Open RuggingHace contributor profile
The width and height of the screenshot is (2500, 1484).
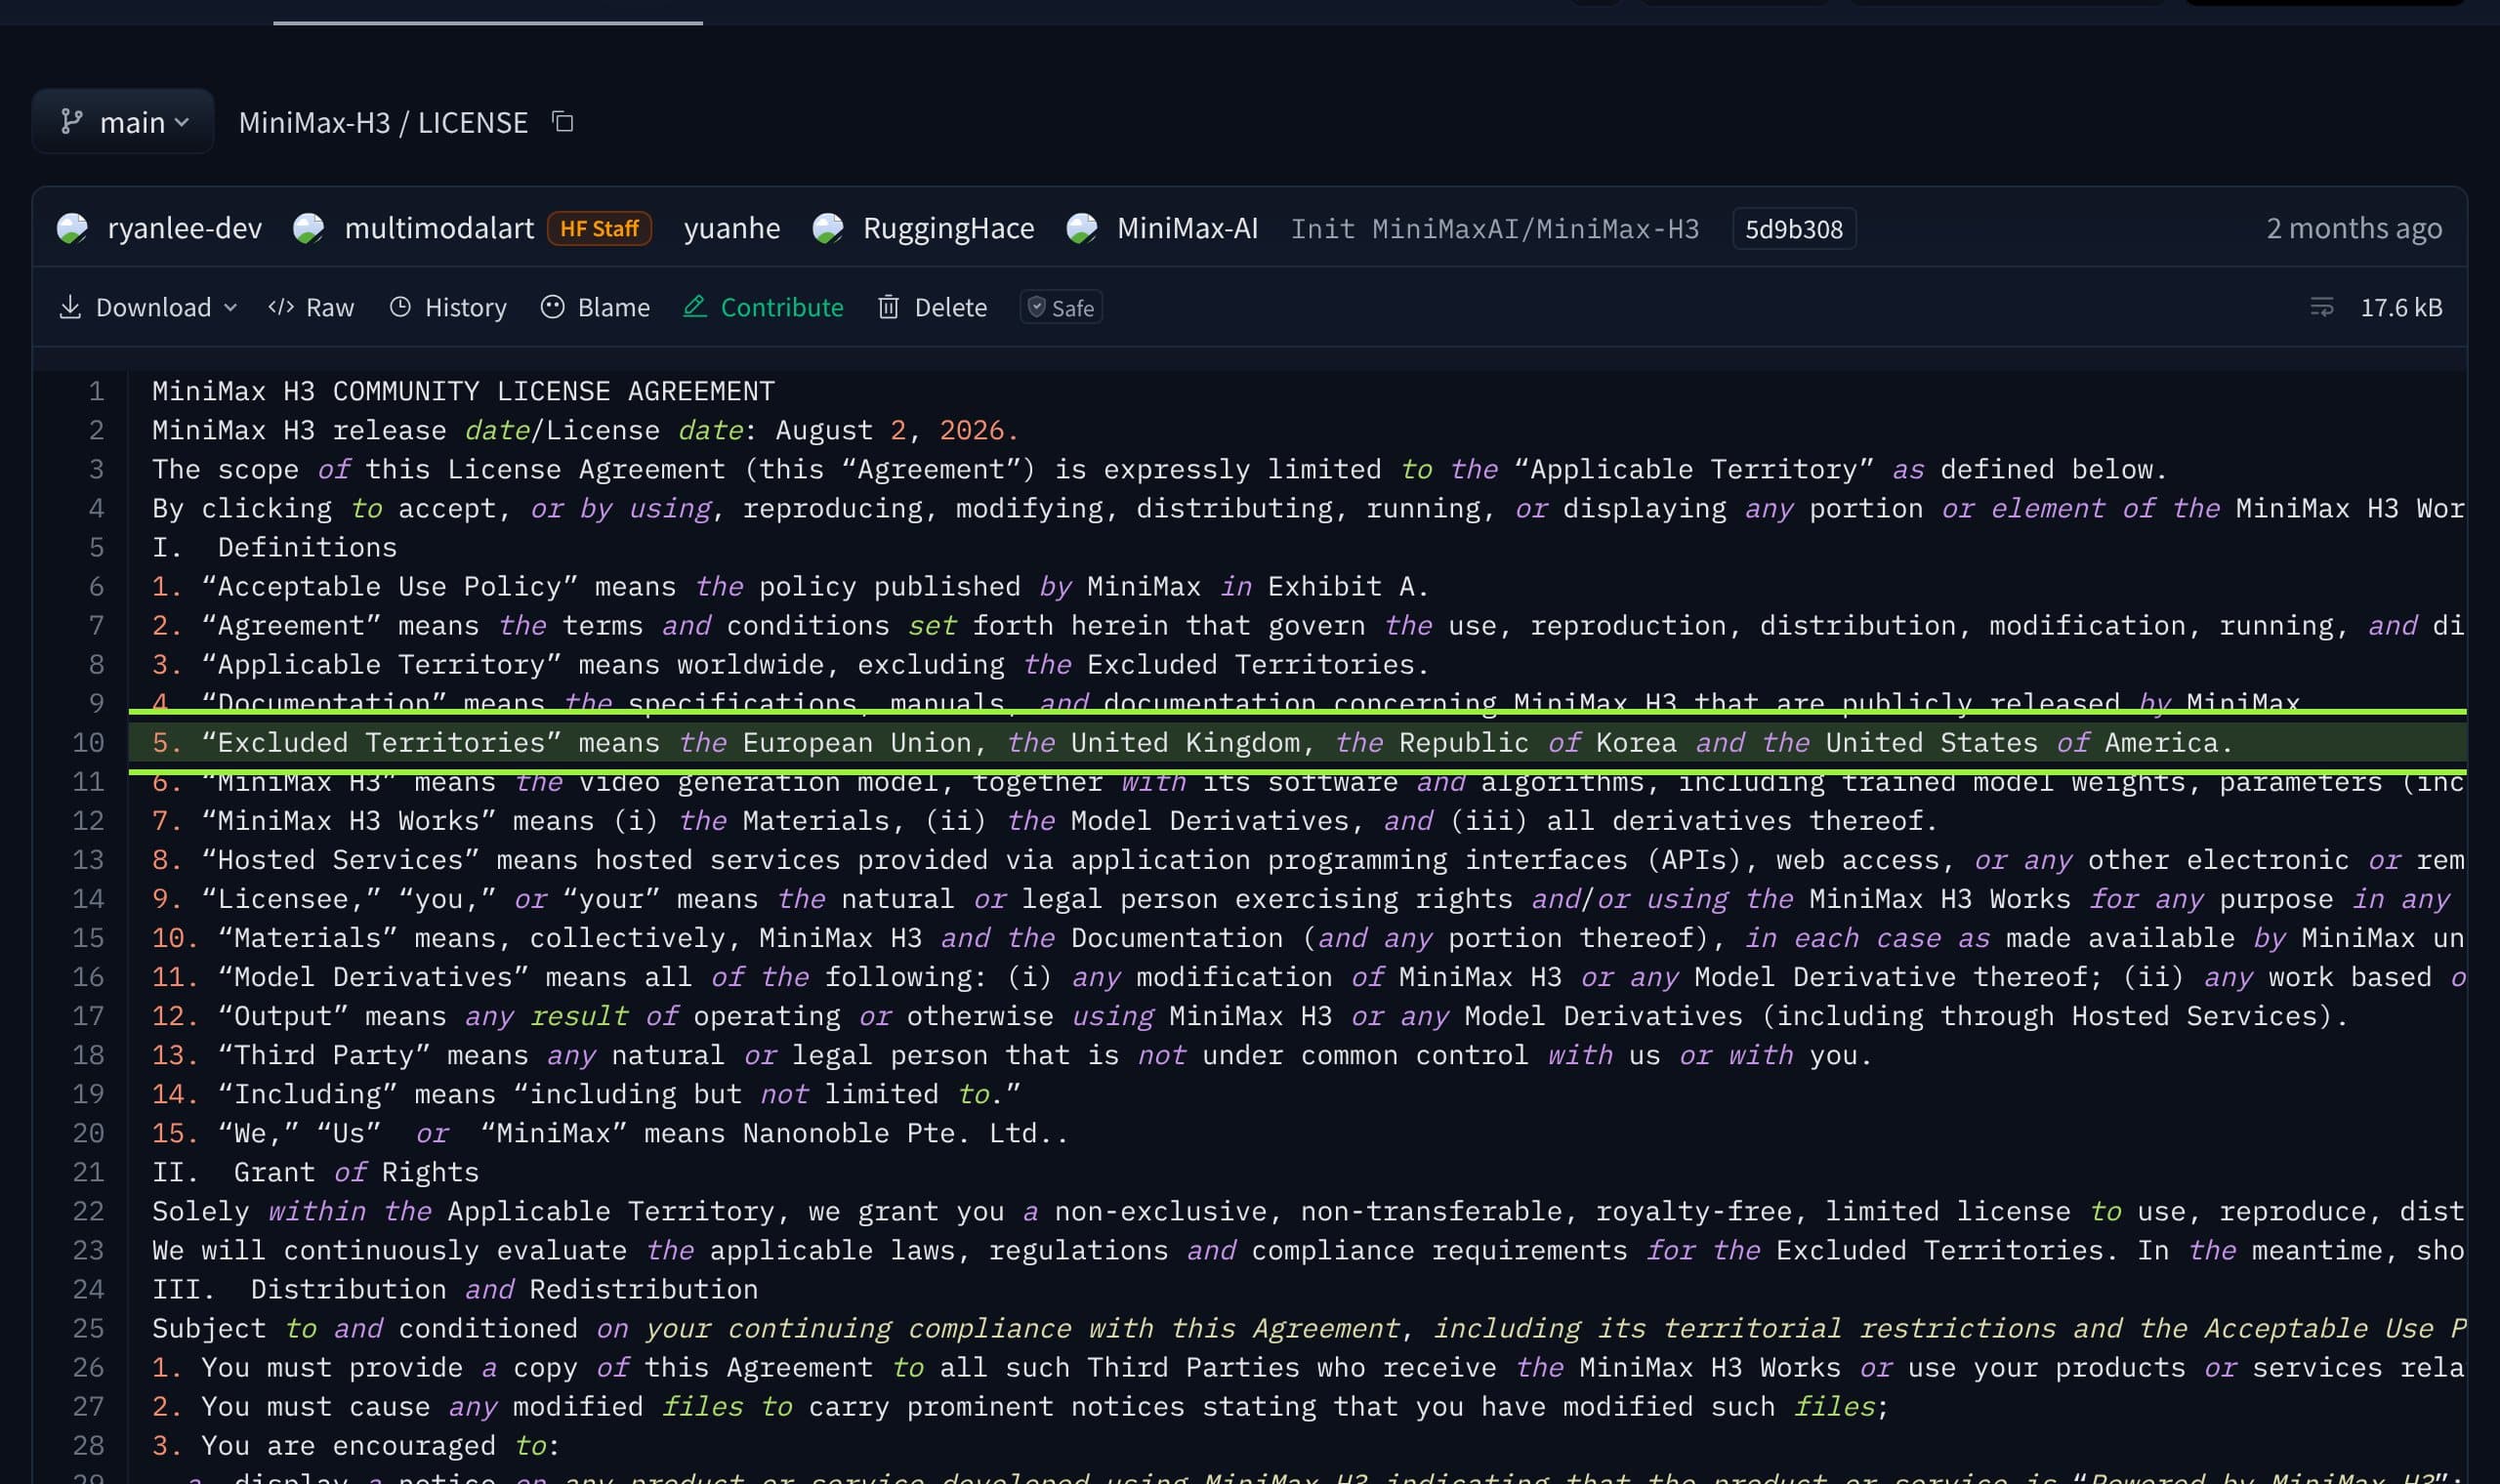tap(948, 228)
